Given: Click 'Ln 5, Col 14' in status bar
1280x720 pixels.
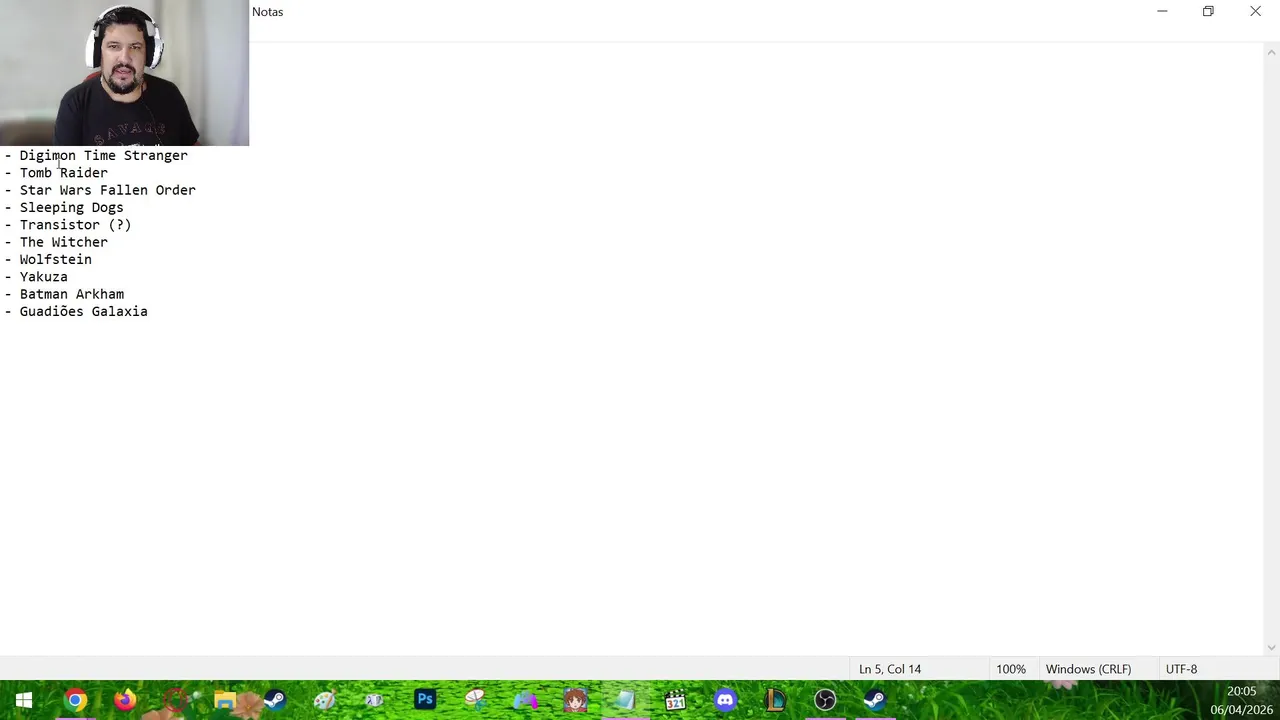Looking at the screenshot, I should pyautogui.click(x=890, y=669).
